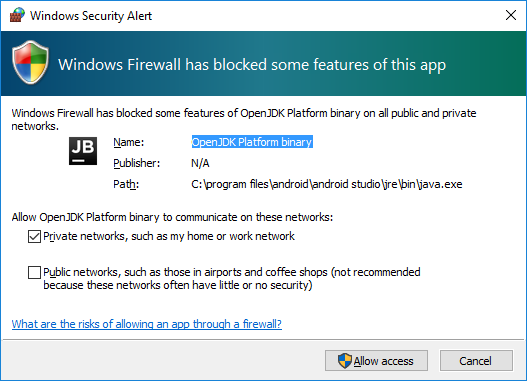Click the Private networks option label

[x=169, y=237]
